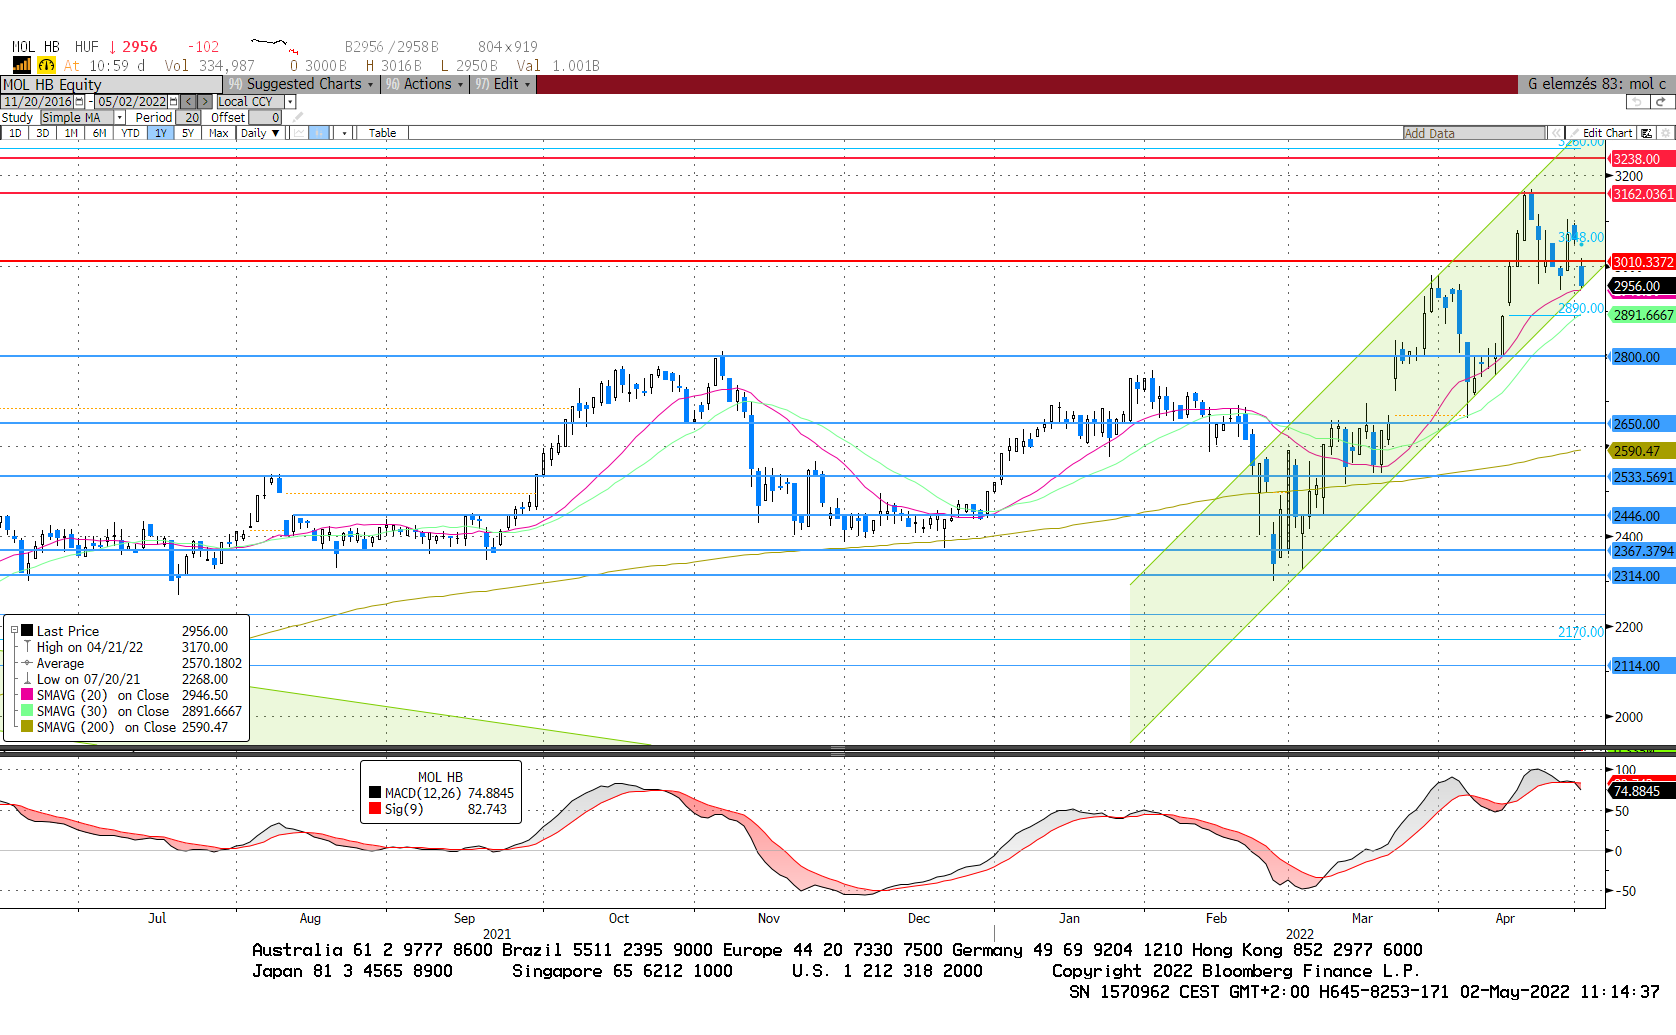Click the green SMAVG (30) color swatch
The image size is (1676, 1035).
[27, 710]
